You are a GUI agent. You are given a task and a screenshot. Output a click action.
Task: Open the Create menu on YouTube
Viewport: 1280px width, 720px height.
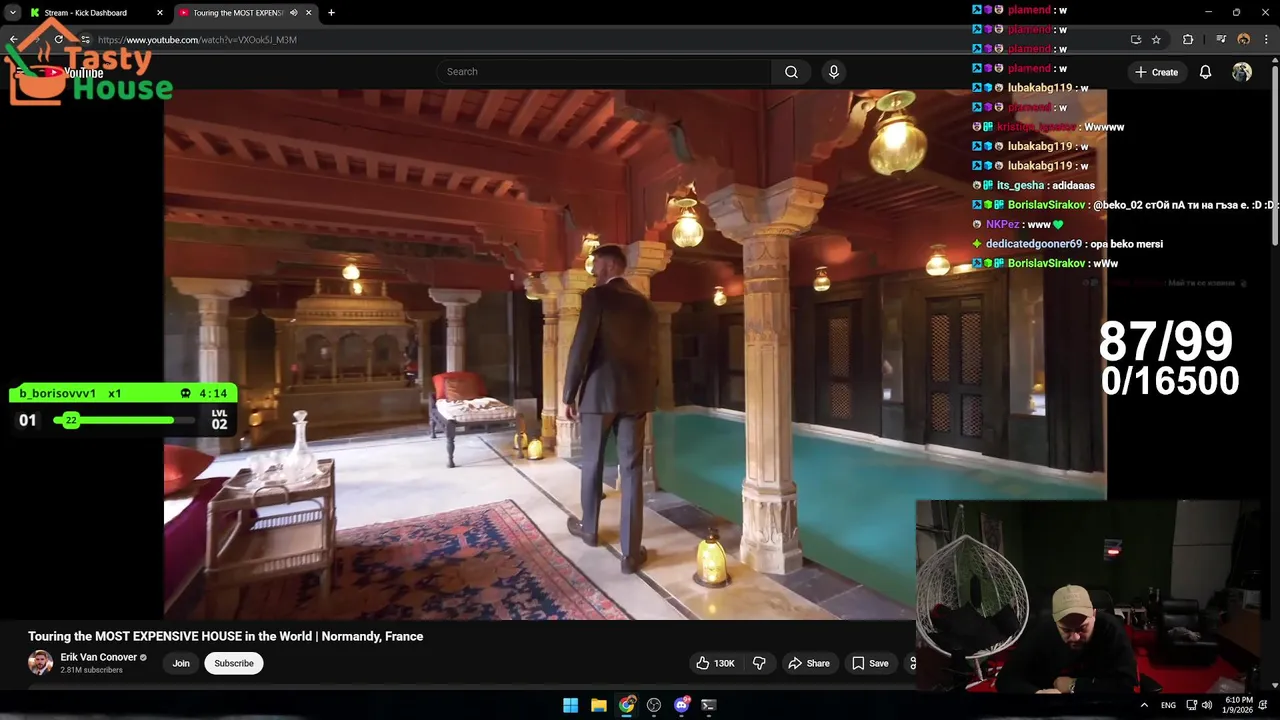[1156, 72]
